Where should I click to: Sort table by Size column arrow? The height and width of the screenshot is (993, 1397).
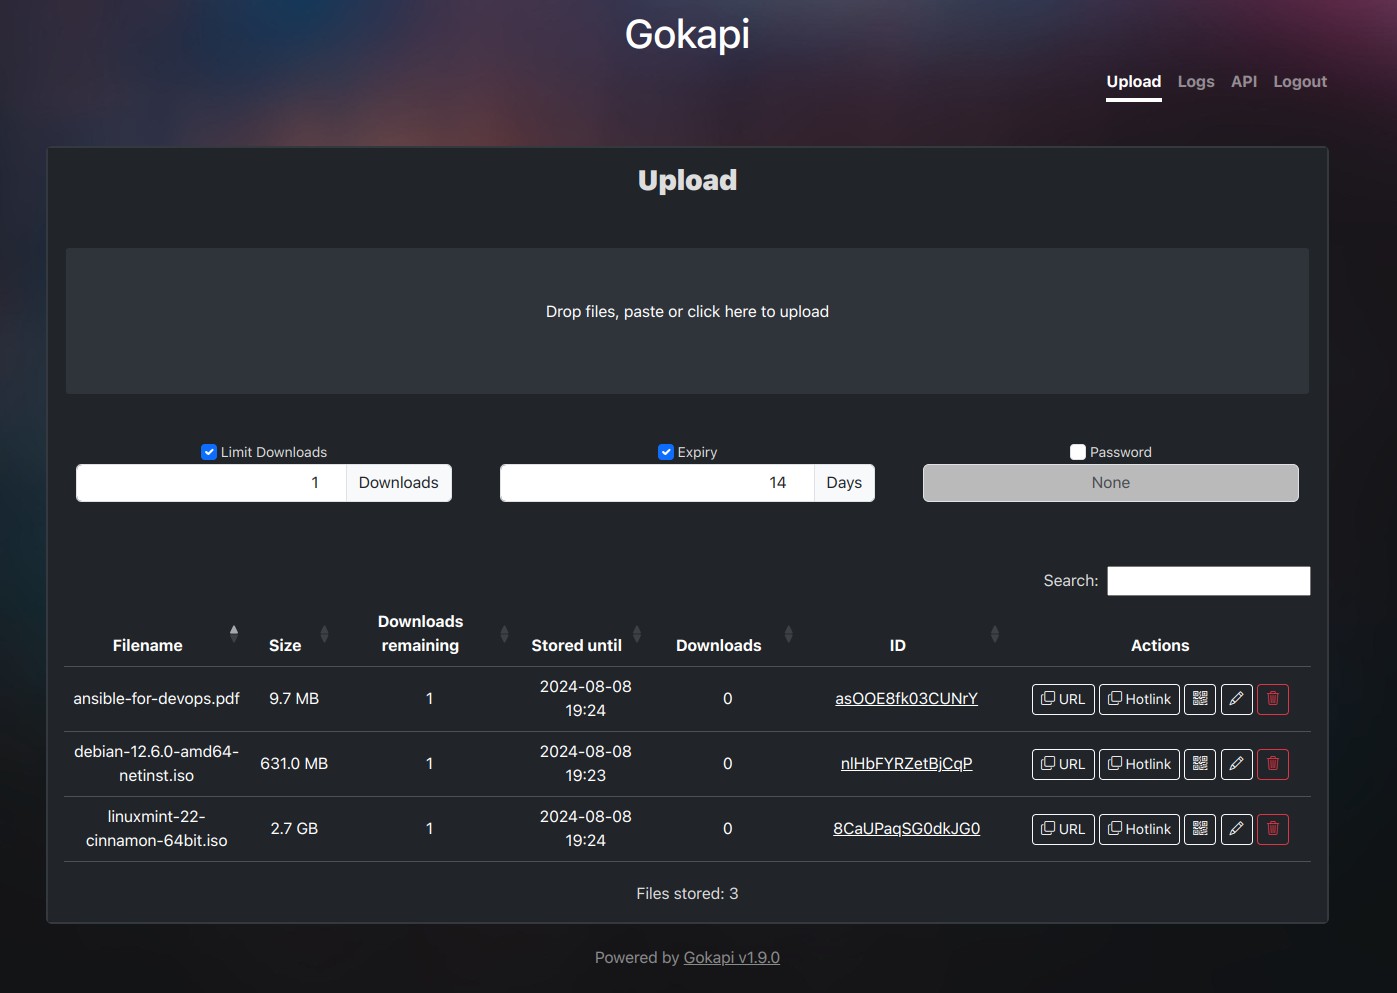pyautogui.click(x=324, y=633)
